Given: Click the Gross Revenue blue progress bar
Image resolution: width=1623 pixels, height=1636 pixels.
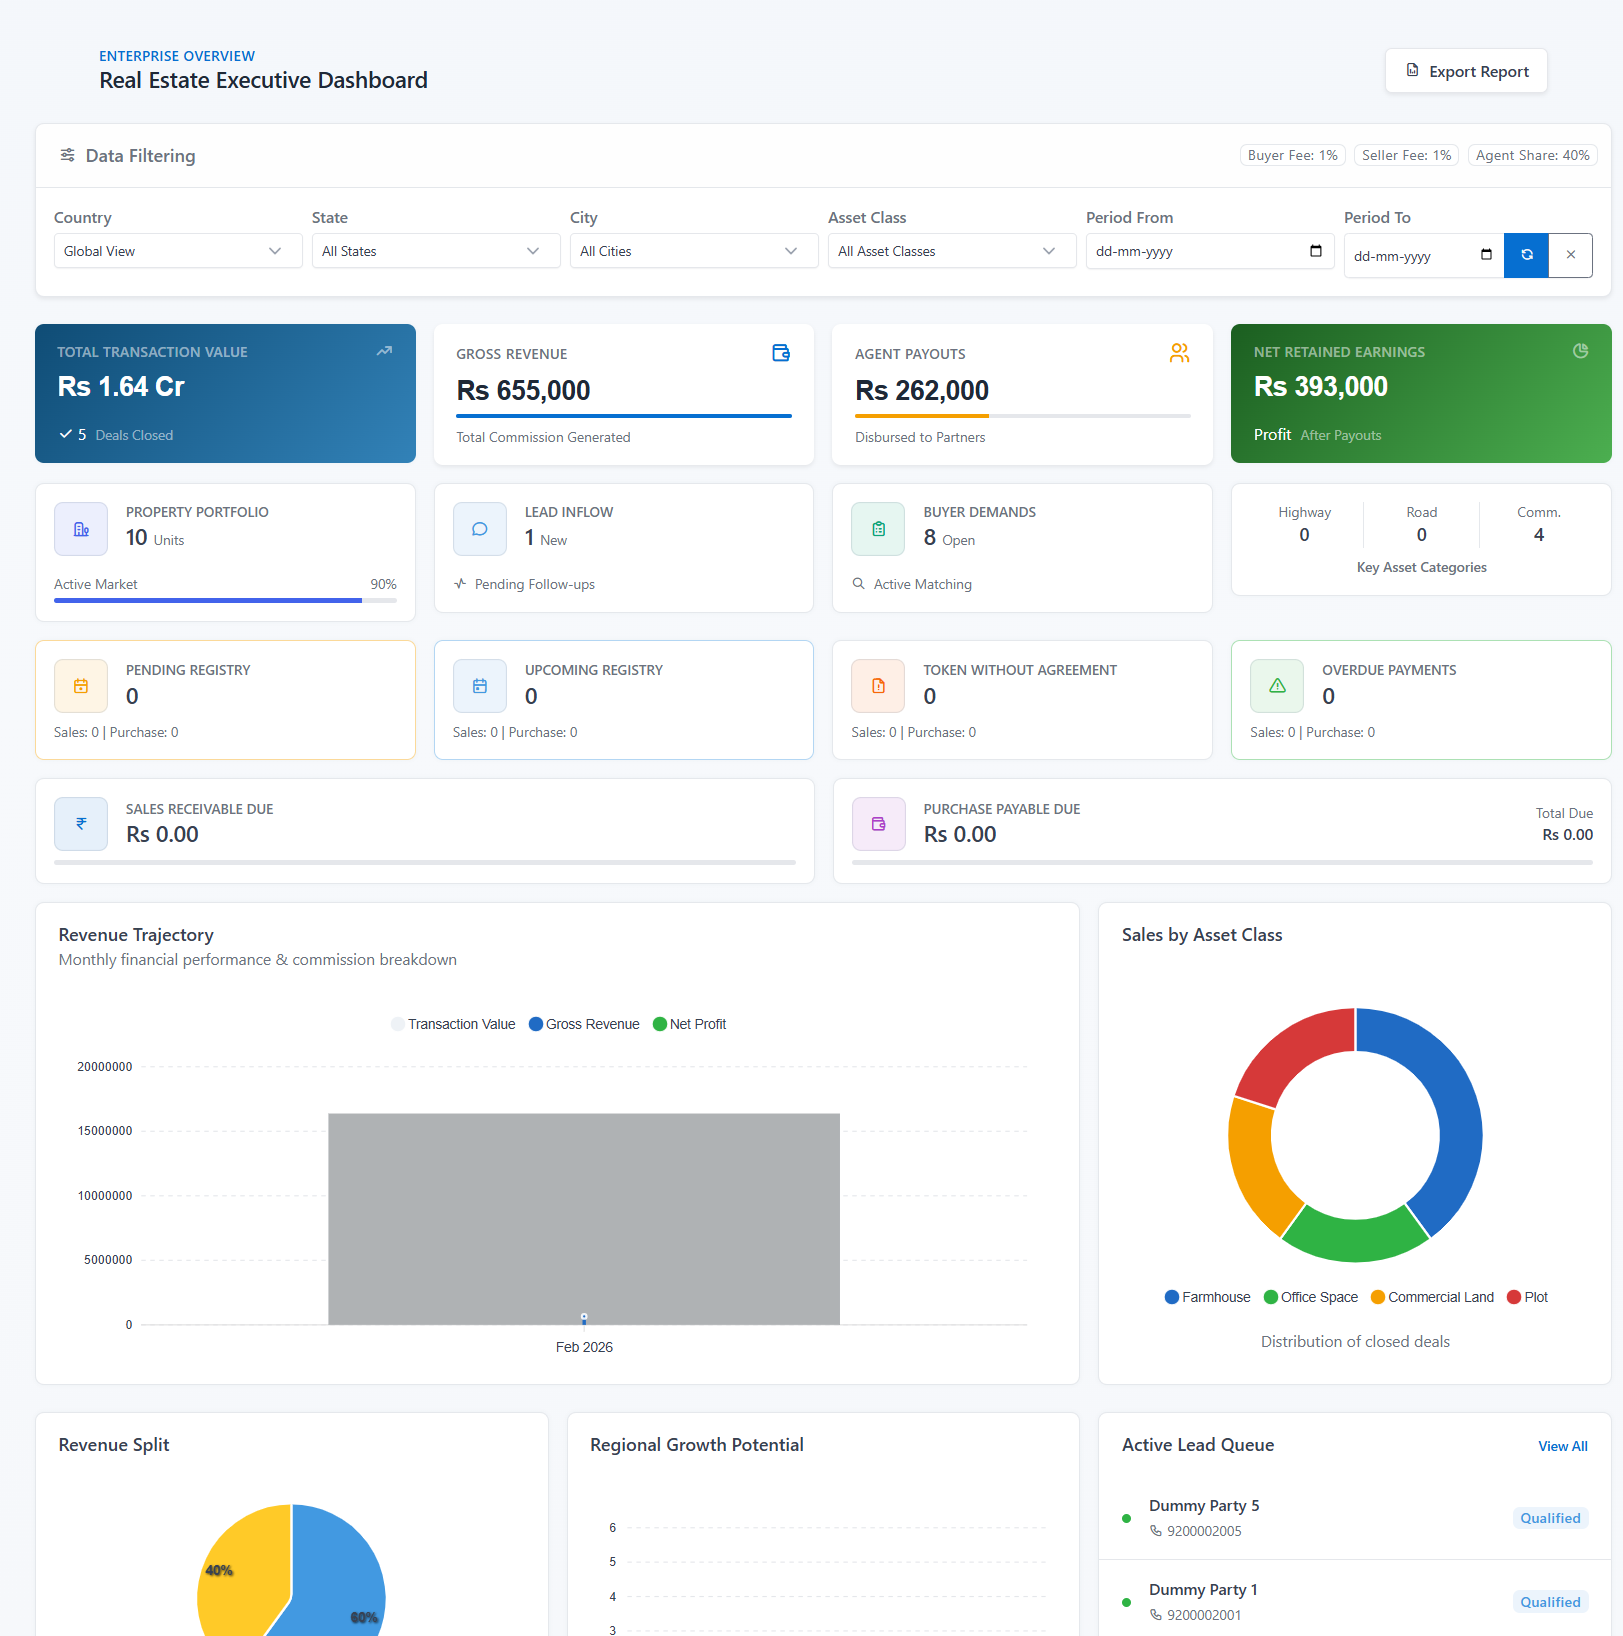Looking at the screenshot, I should [x=624, y=416].
